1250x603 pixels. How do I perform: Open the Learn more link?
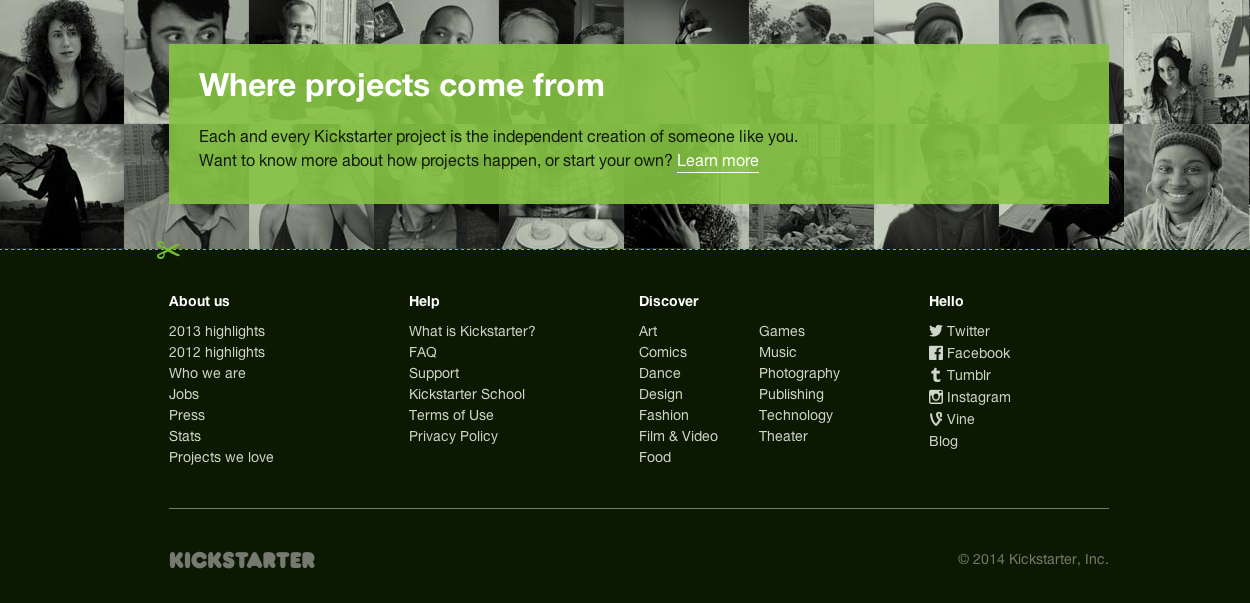[717, 161]
